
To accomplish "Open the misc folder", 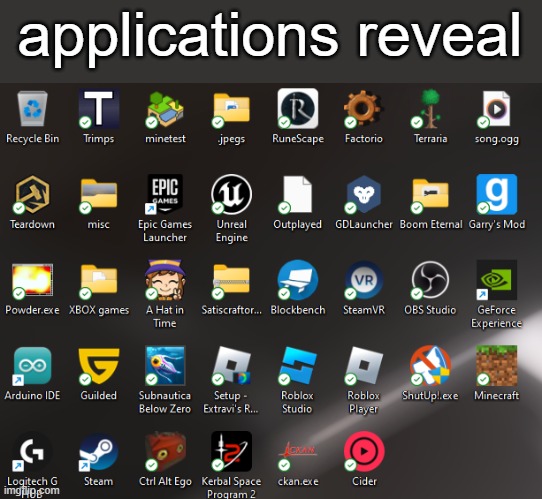I will 99,194.
